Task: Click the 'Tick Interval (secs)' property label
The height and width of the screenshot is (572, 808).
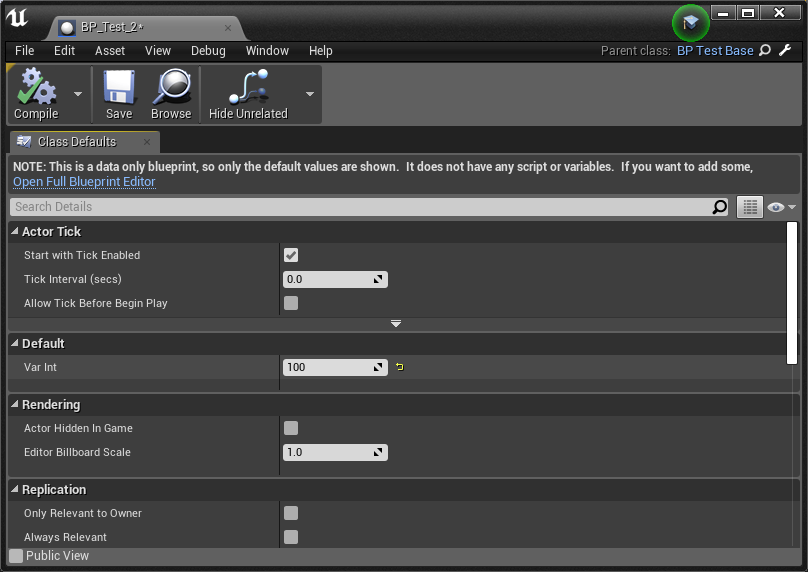Action: point(73,279)
